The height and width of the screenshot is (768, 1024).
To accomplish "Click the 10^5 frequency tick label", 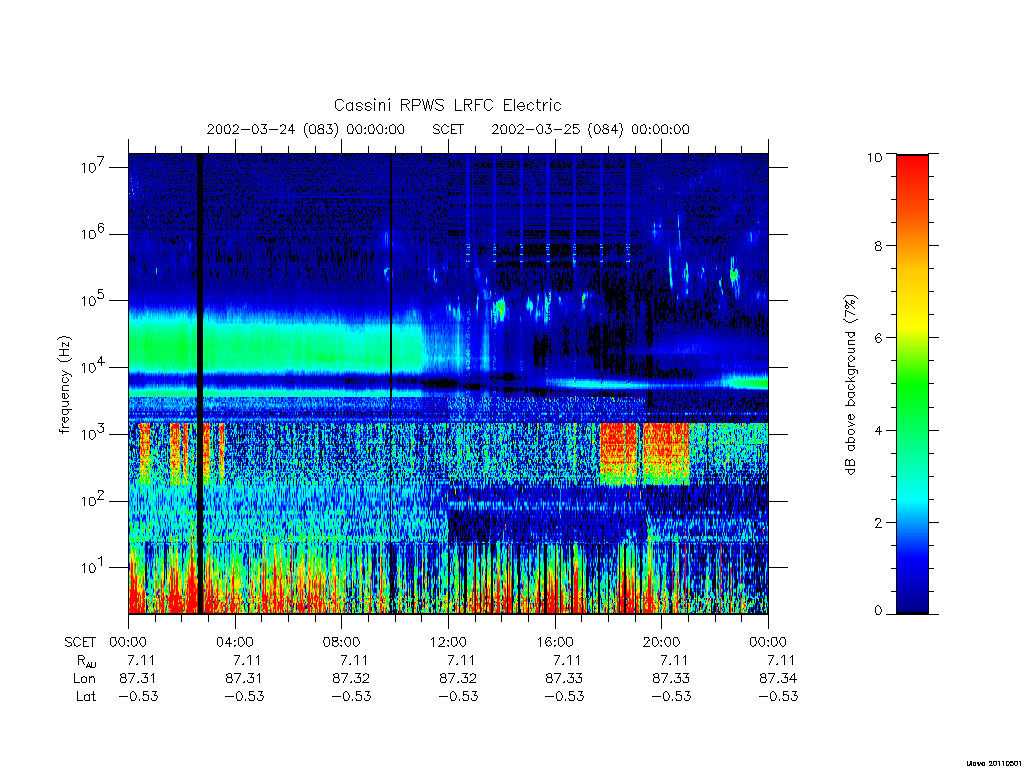I will tap(91, 300).
